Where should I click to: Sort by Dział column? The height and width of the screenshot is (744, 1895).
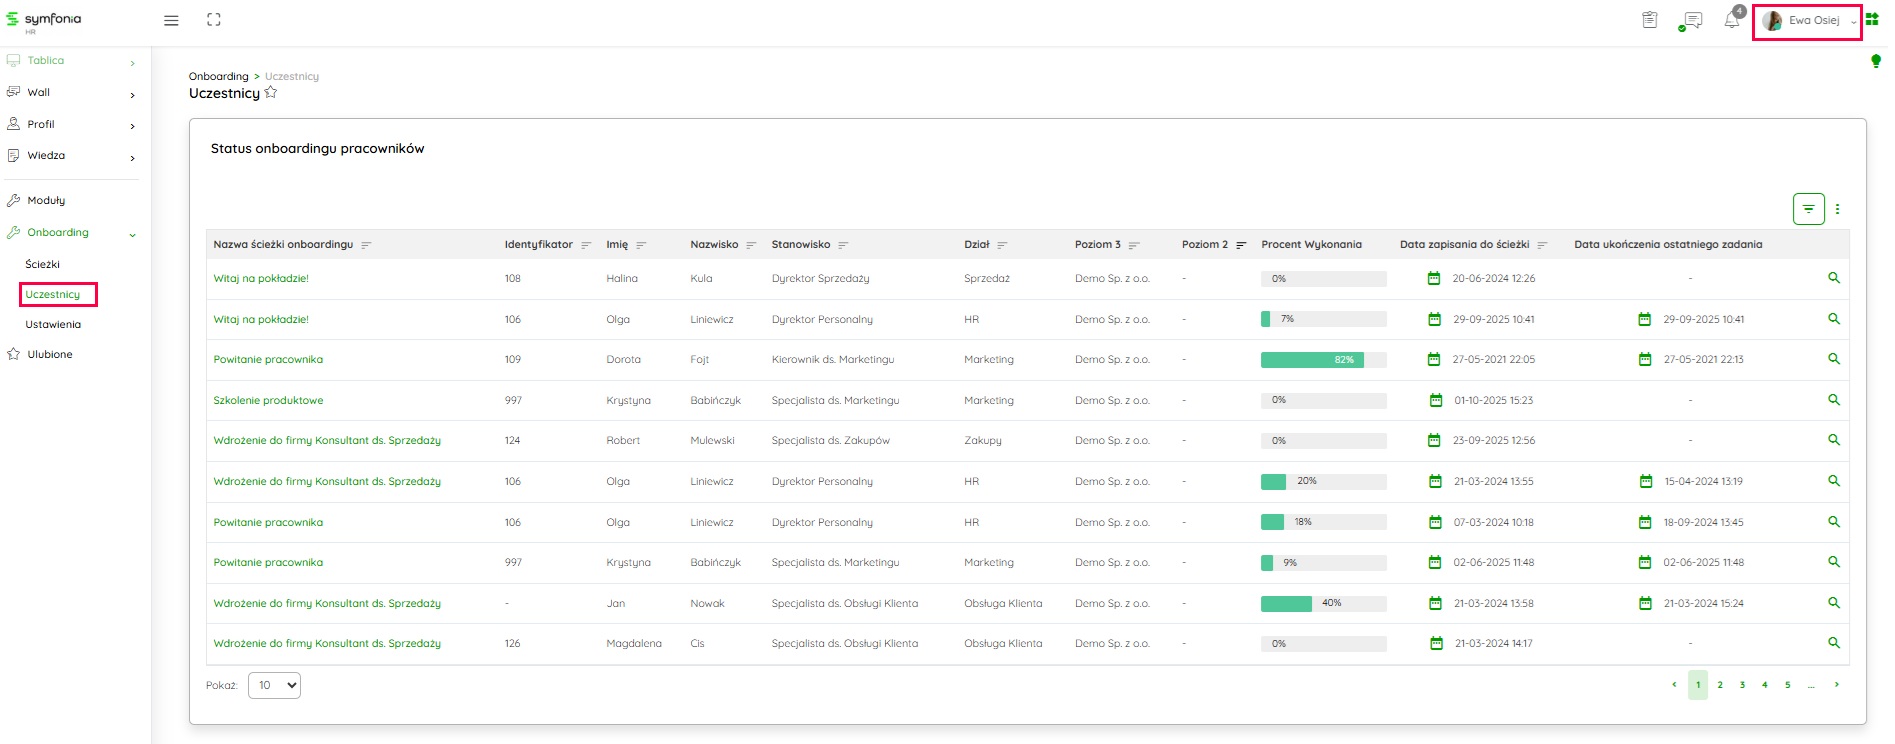1002,245
